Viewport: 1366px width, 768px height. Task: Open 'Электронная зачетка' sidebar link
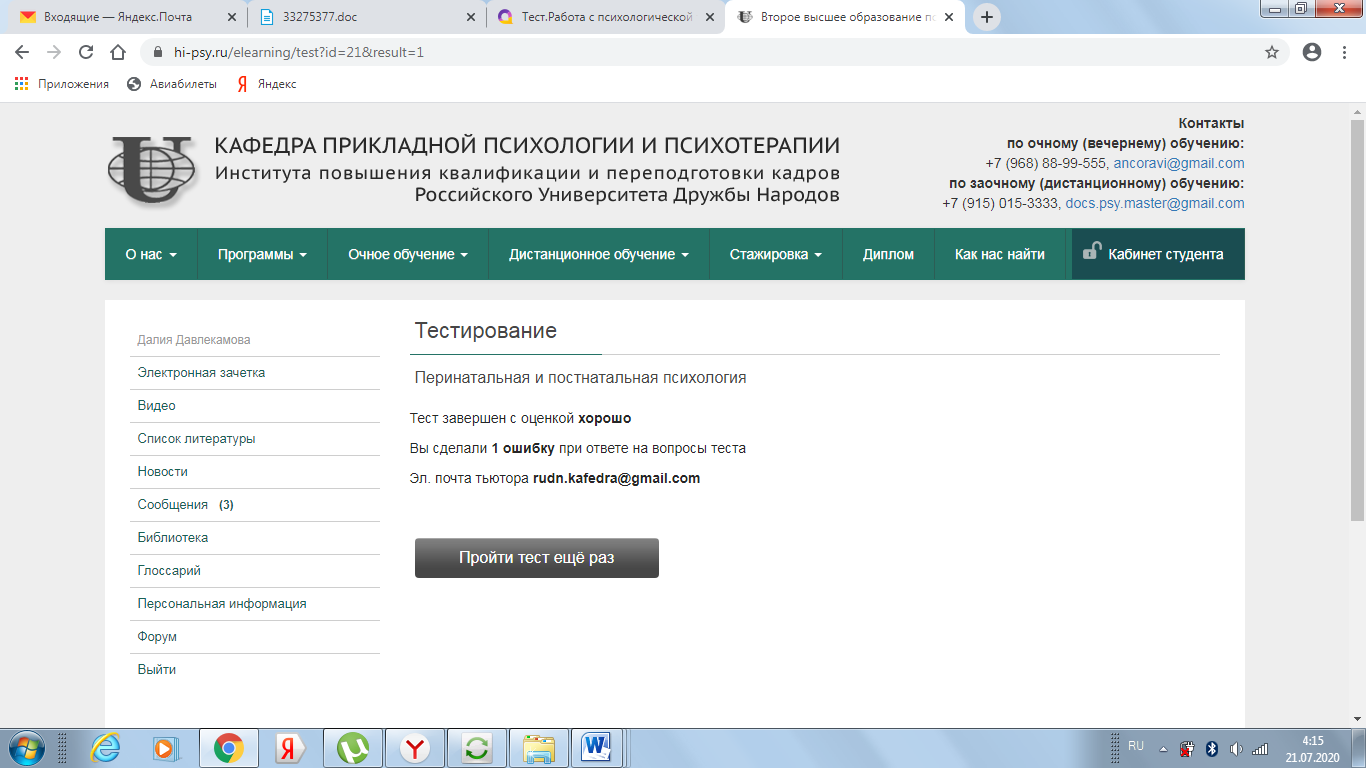tap(201, 373)
